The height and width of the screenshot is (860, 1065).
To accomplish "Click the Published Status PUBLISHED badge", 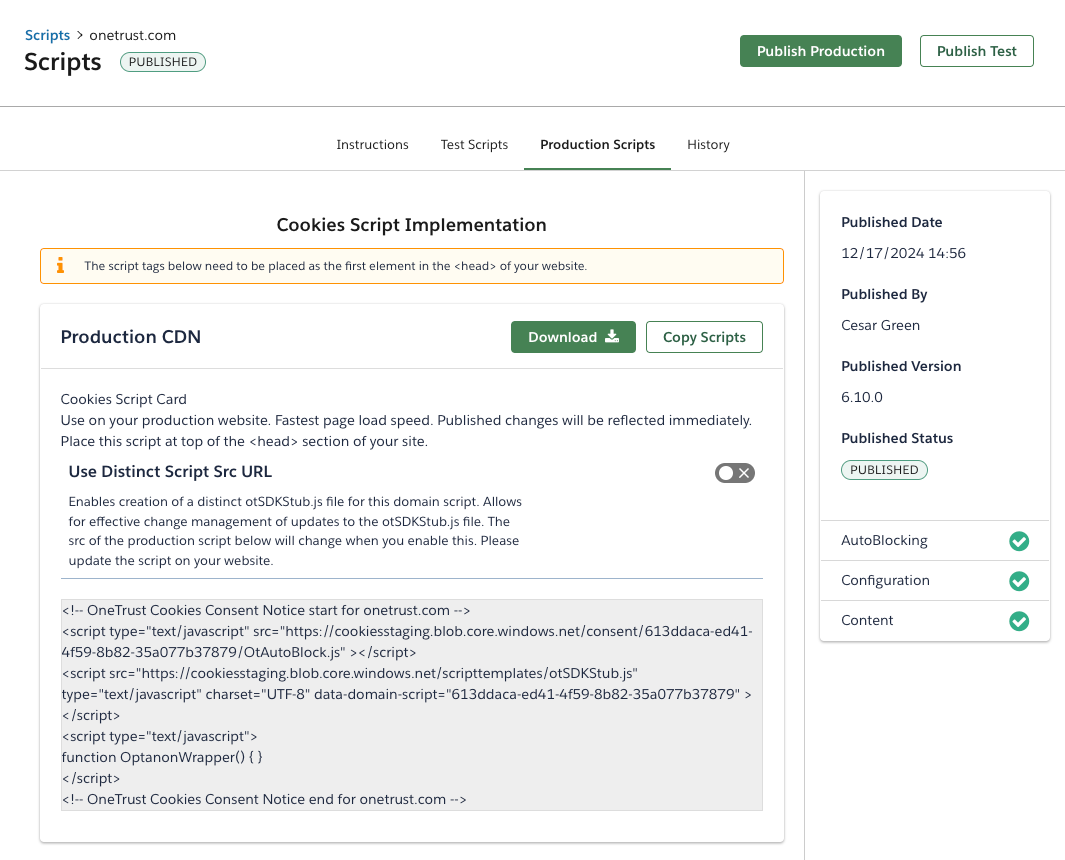I will coord(884,470).
